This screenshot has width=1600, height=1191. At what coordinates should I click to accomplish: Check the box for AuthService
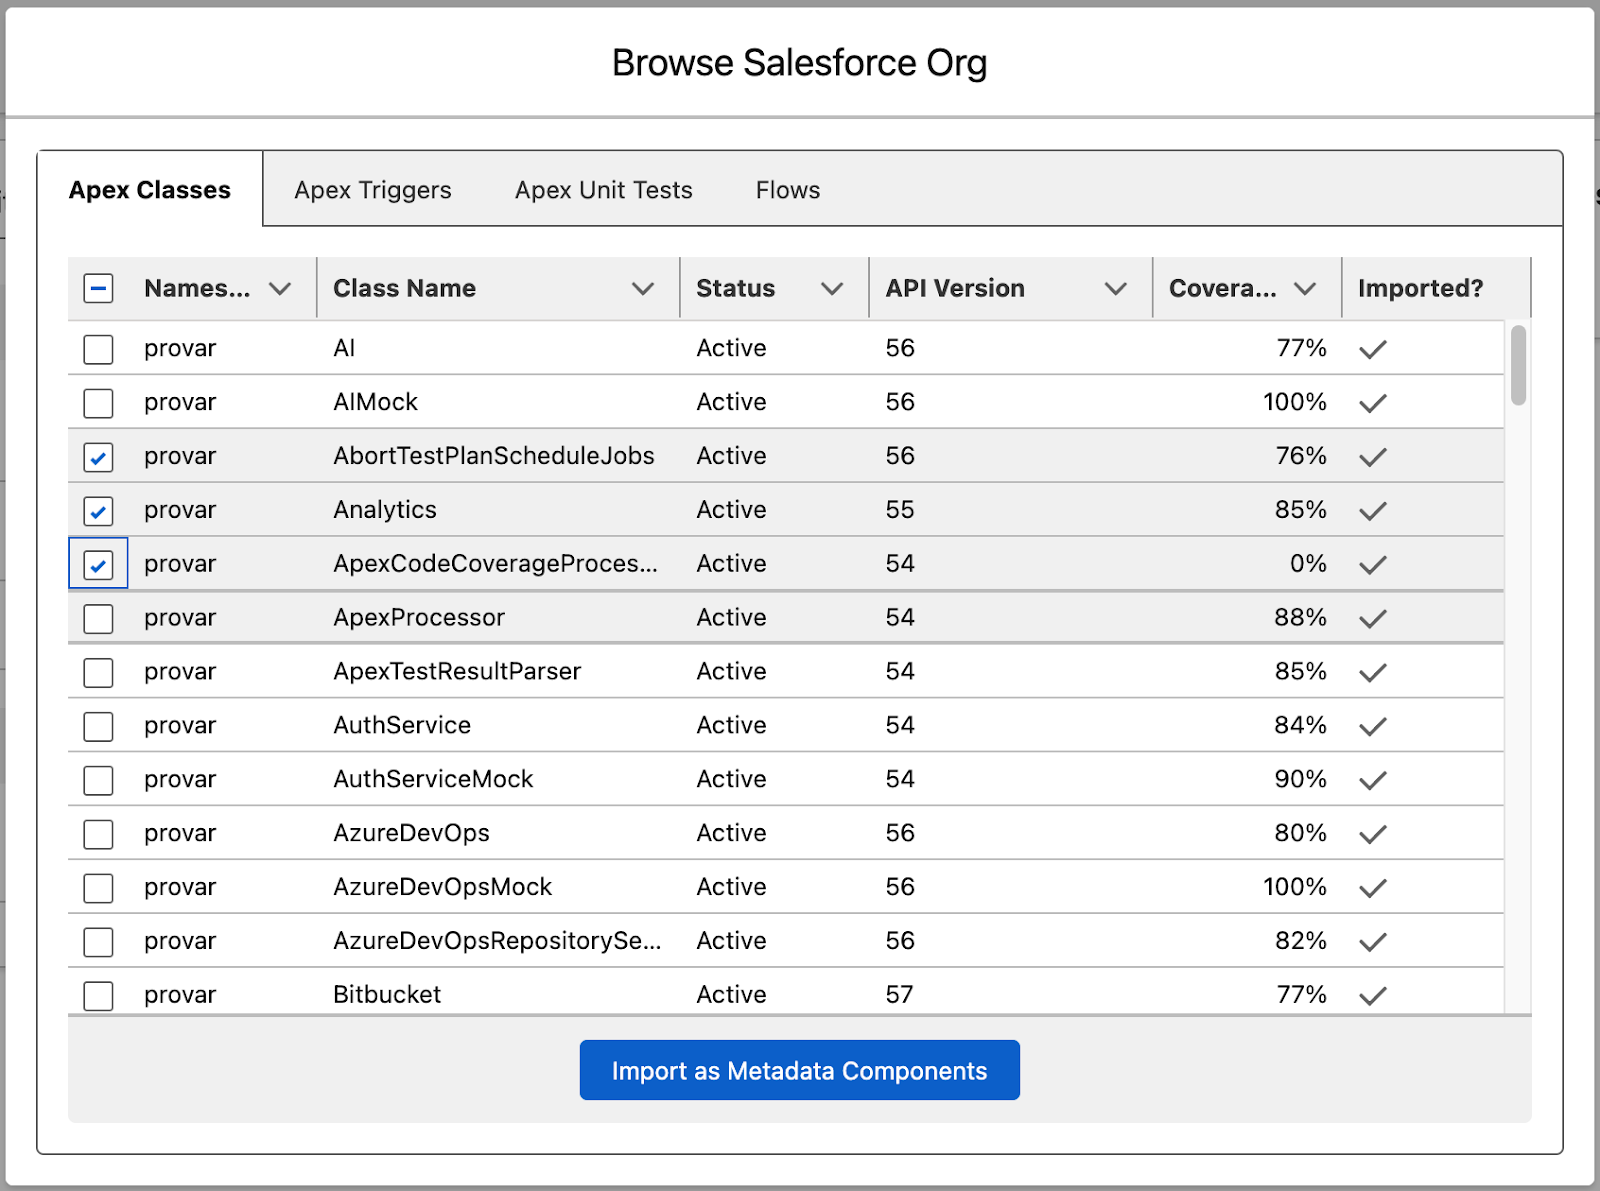tap(98, 727)
